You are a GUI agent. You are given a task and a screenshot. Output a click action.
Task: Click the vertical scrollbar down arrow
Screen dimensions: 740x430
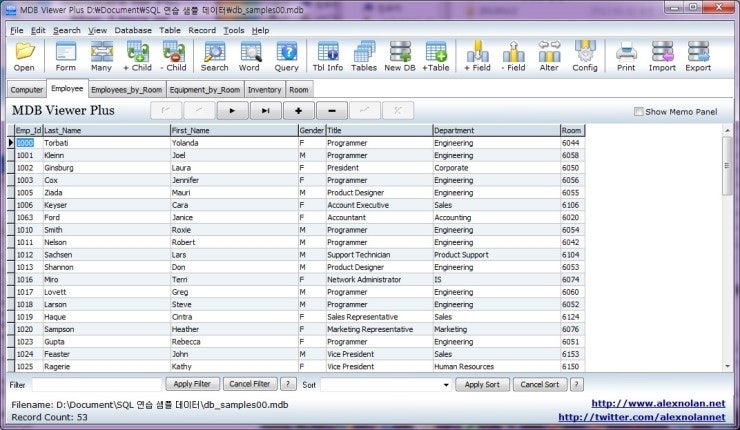tap(727, 367)
